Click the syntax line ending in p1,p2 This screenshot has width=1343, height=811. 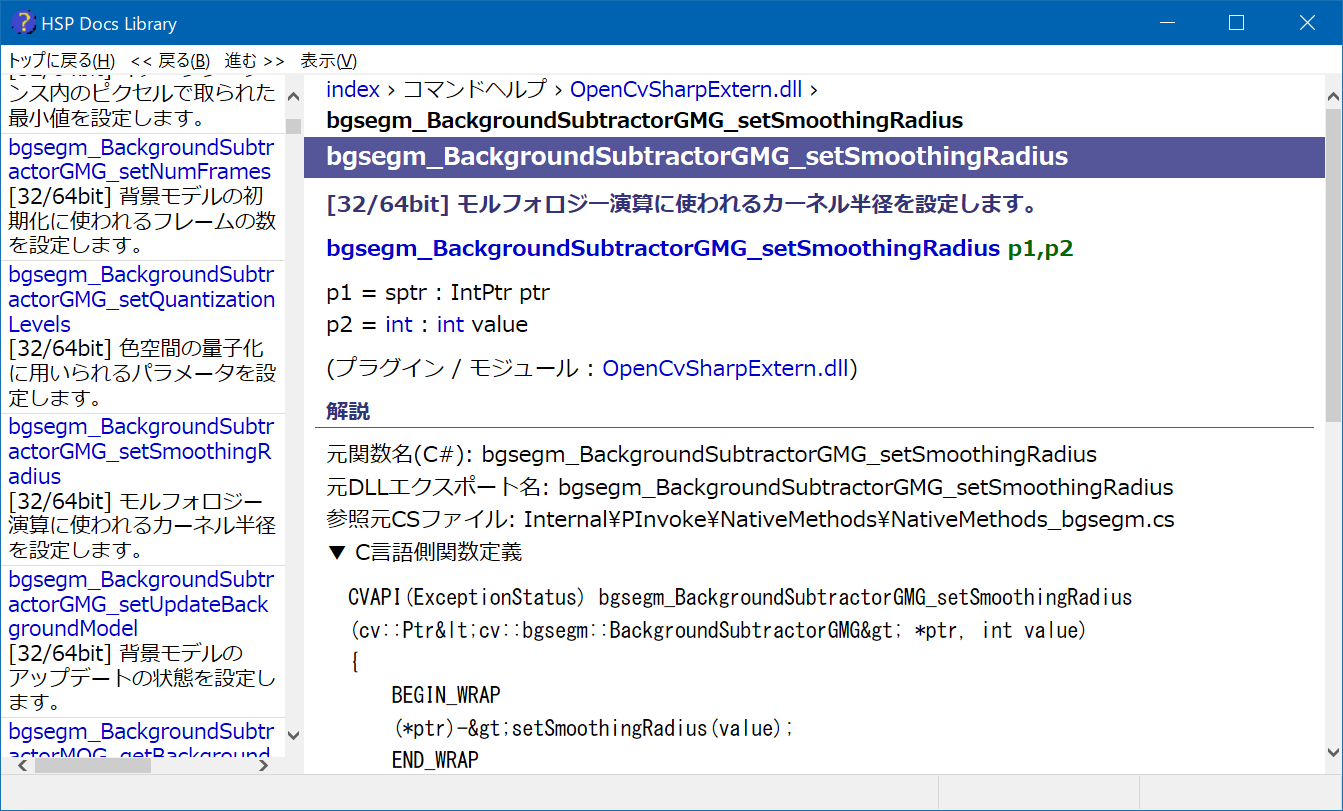pos(700,249)
